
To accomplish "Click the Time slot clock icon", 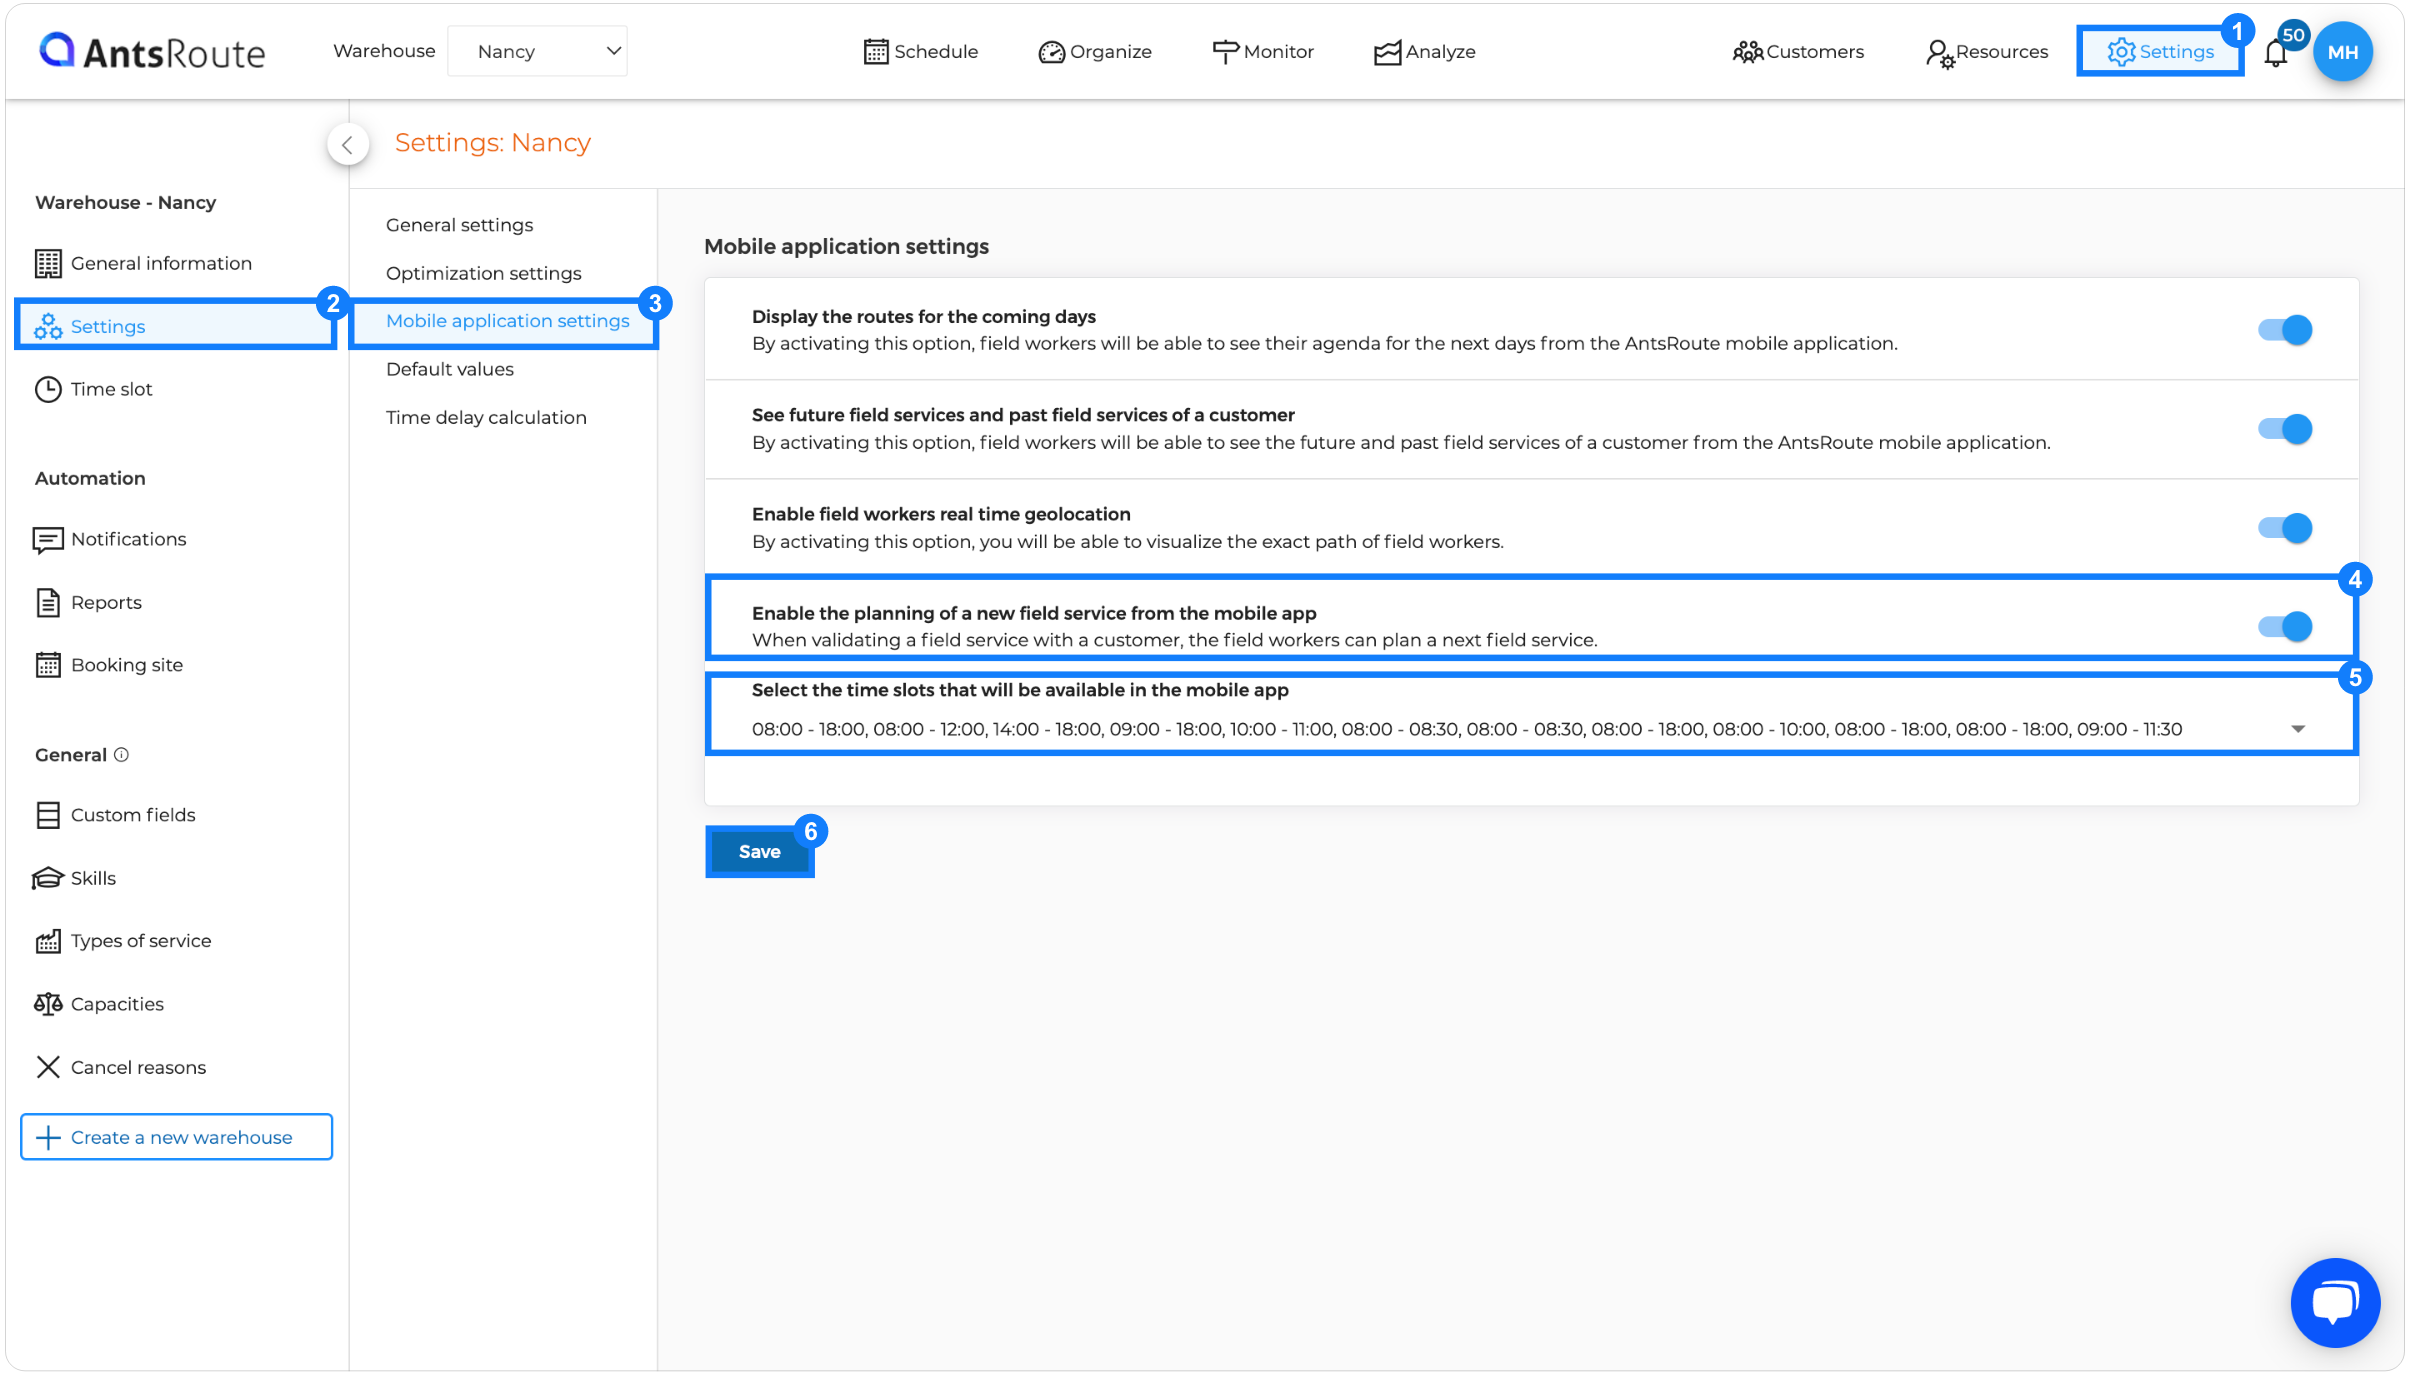I will [48, 389].
